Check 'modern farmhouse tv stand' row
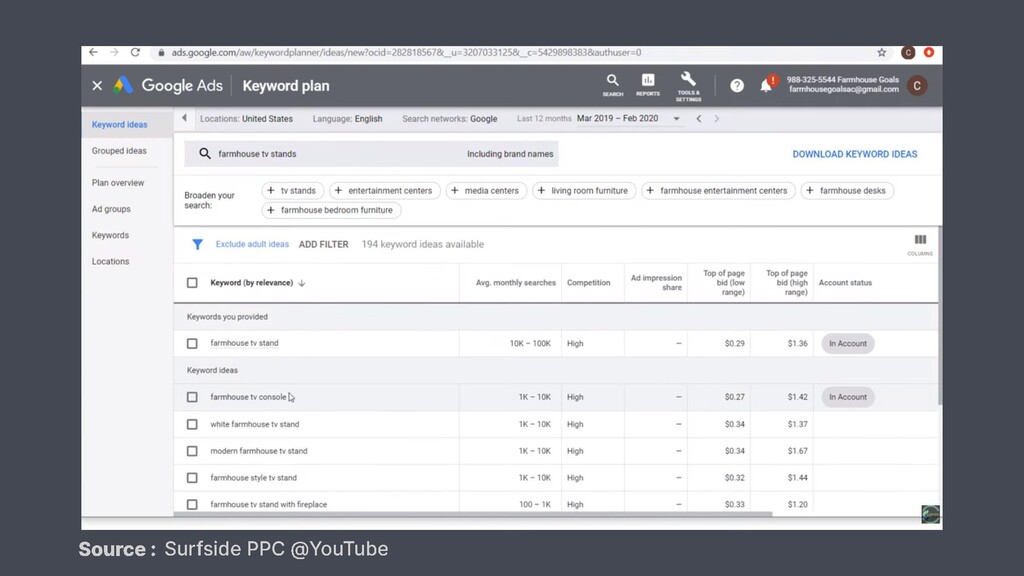Screen dimensions: 1024x576 pos(192,451)
